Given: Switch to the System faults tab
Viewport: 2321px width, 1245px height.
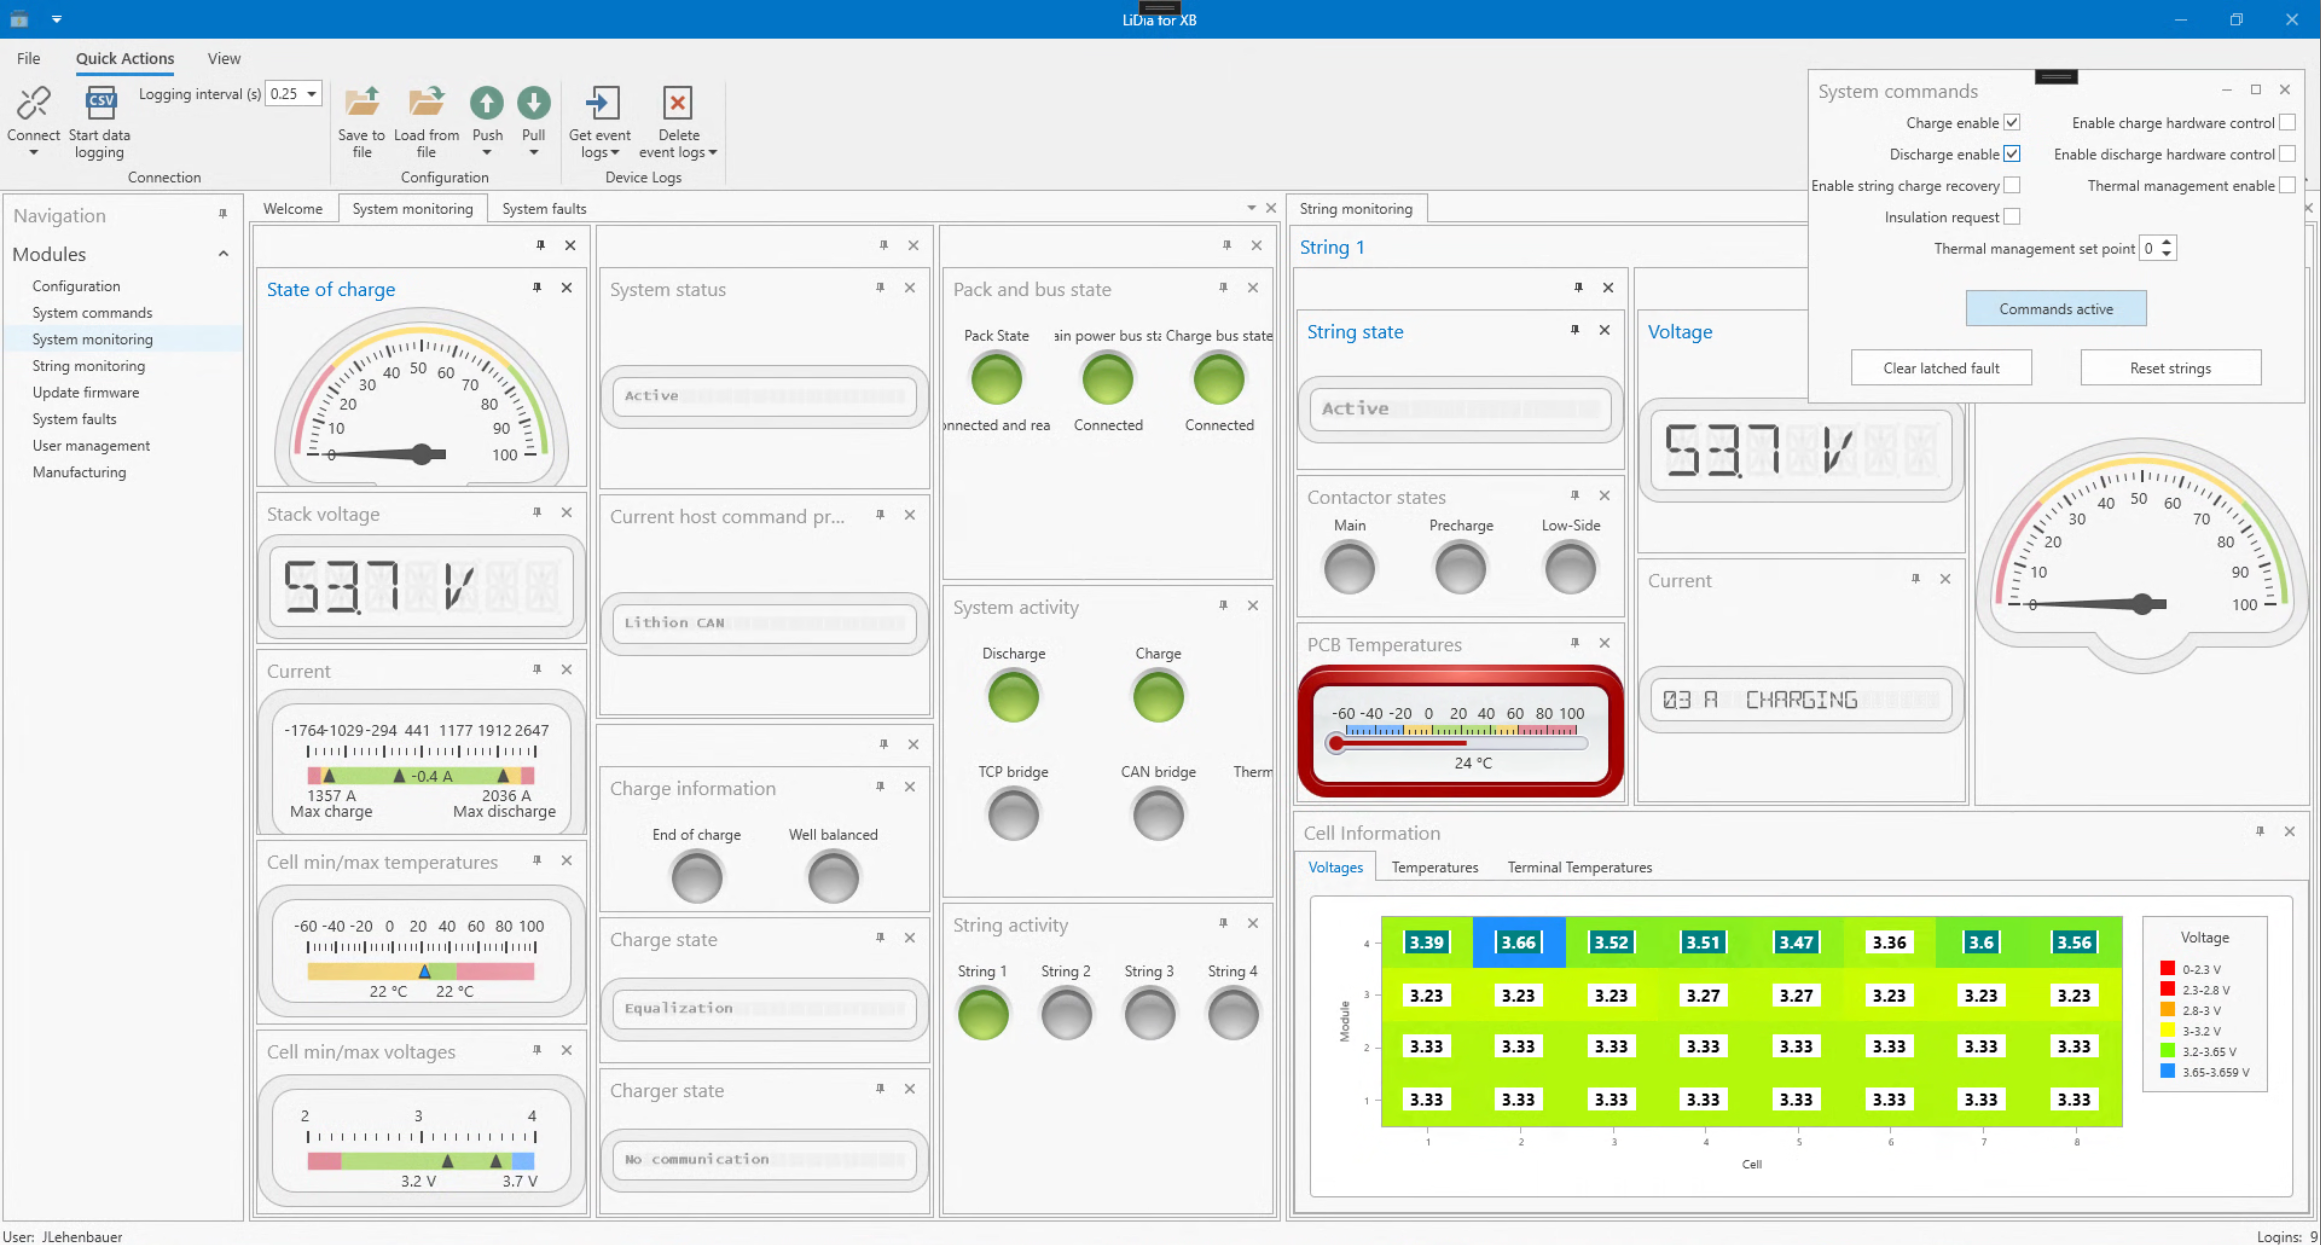Looking at the screenshot, I should pos(544,208).
